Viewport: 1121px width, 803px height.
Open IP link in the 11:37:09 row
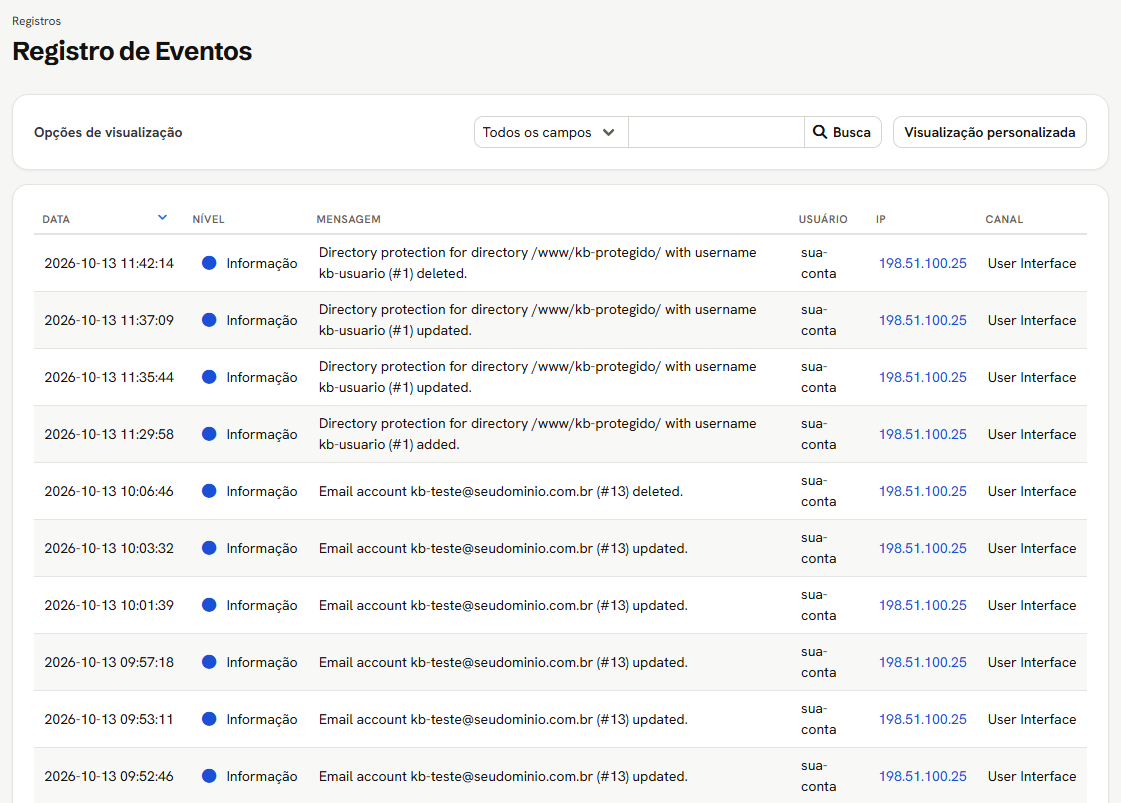(922, 320)
